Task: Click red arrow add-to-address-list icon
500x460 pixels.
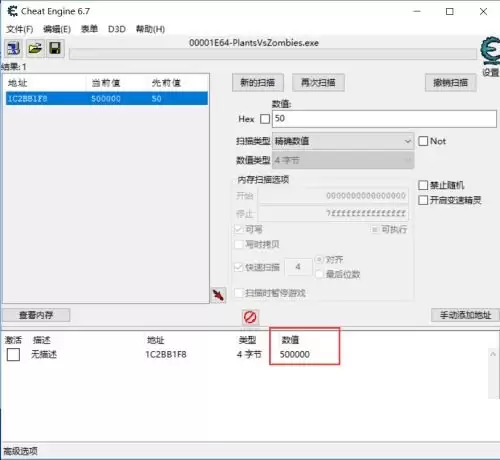Action: (x=218, y=295)
